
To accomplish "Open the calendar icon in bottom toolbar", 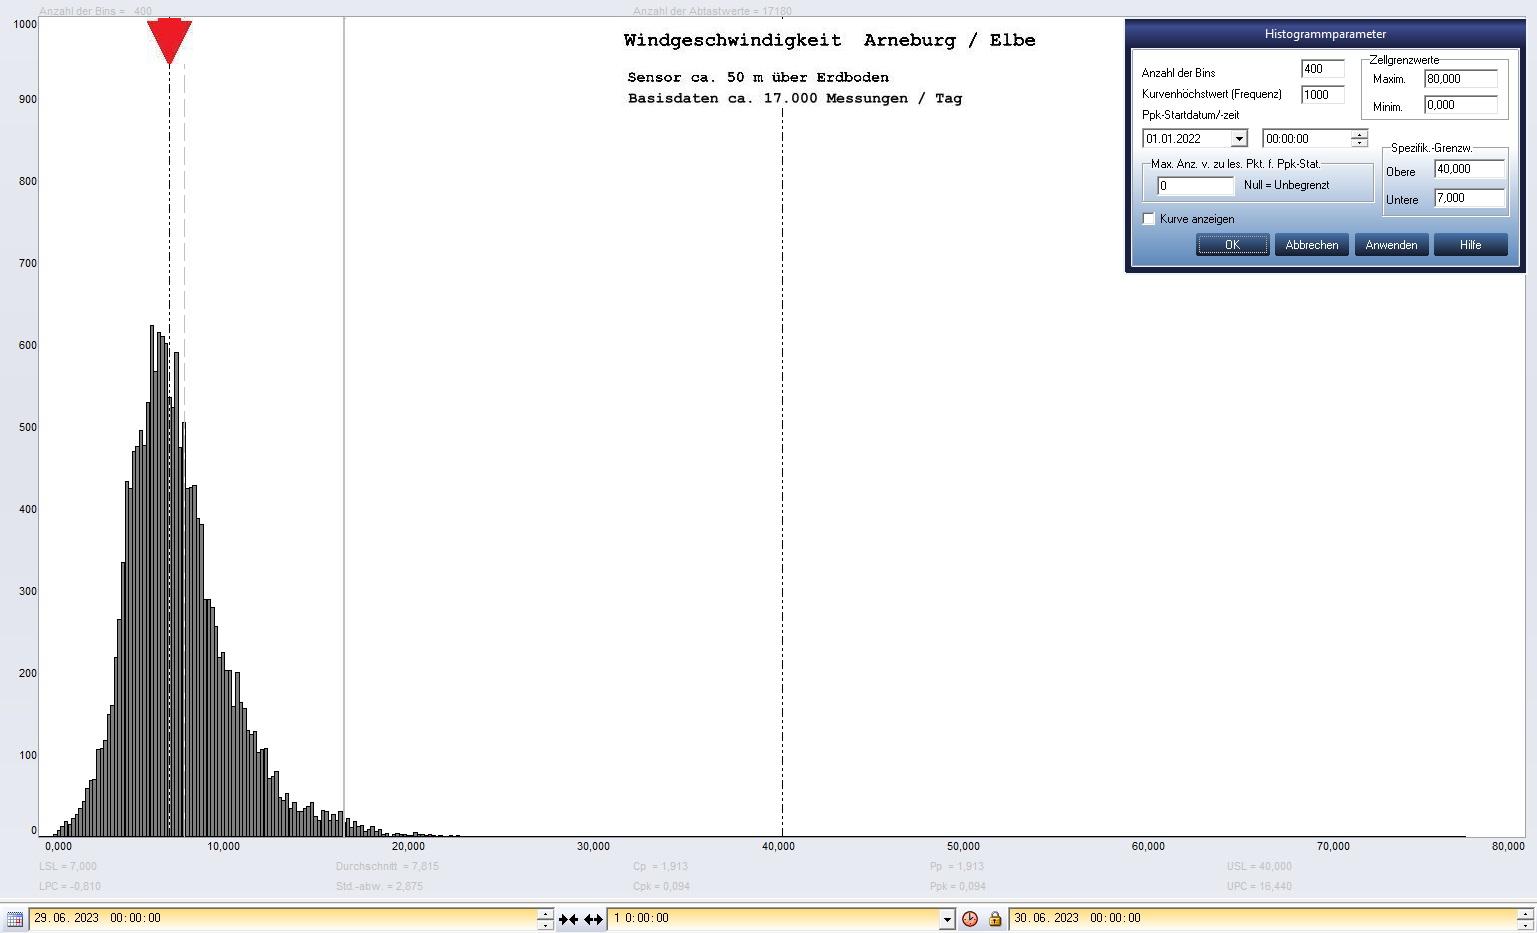I will point(15,918).
